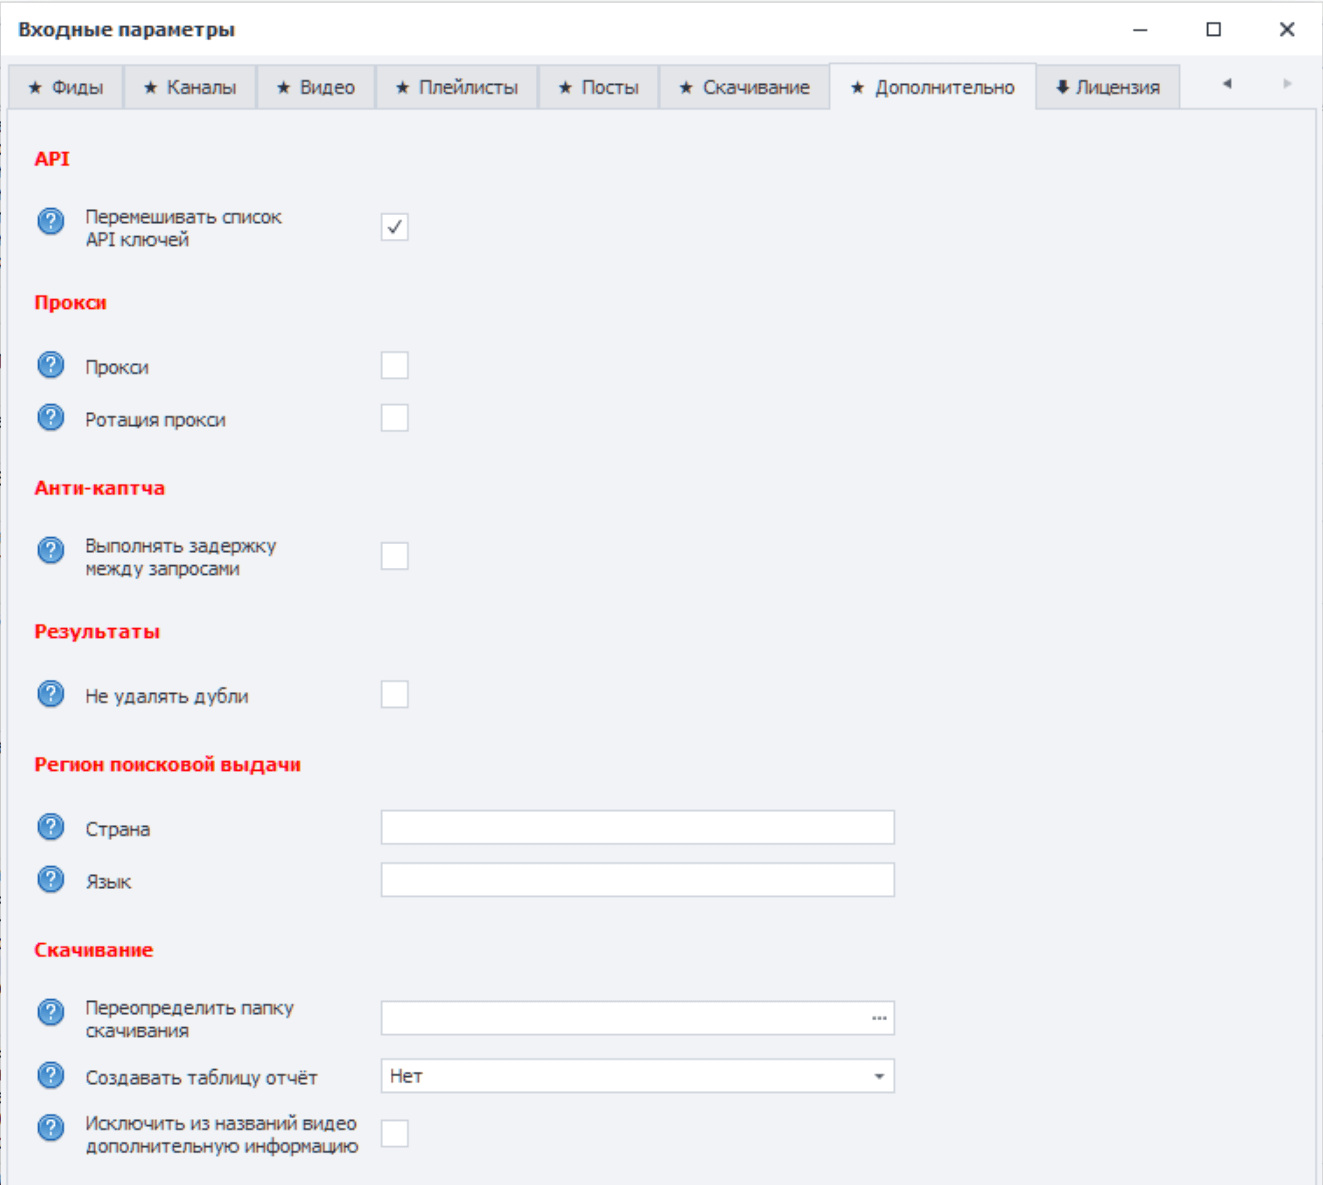Click help icon next to Перемешивать список API ключей
This screenshot has width=1323, height=1185.
[x=51, y=221]
